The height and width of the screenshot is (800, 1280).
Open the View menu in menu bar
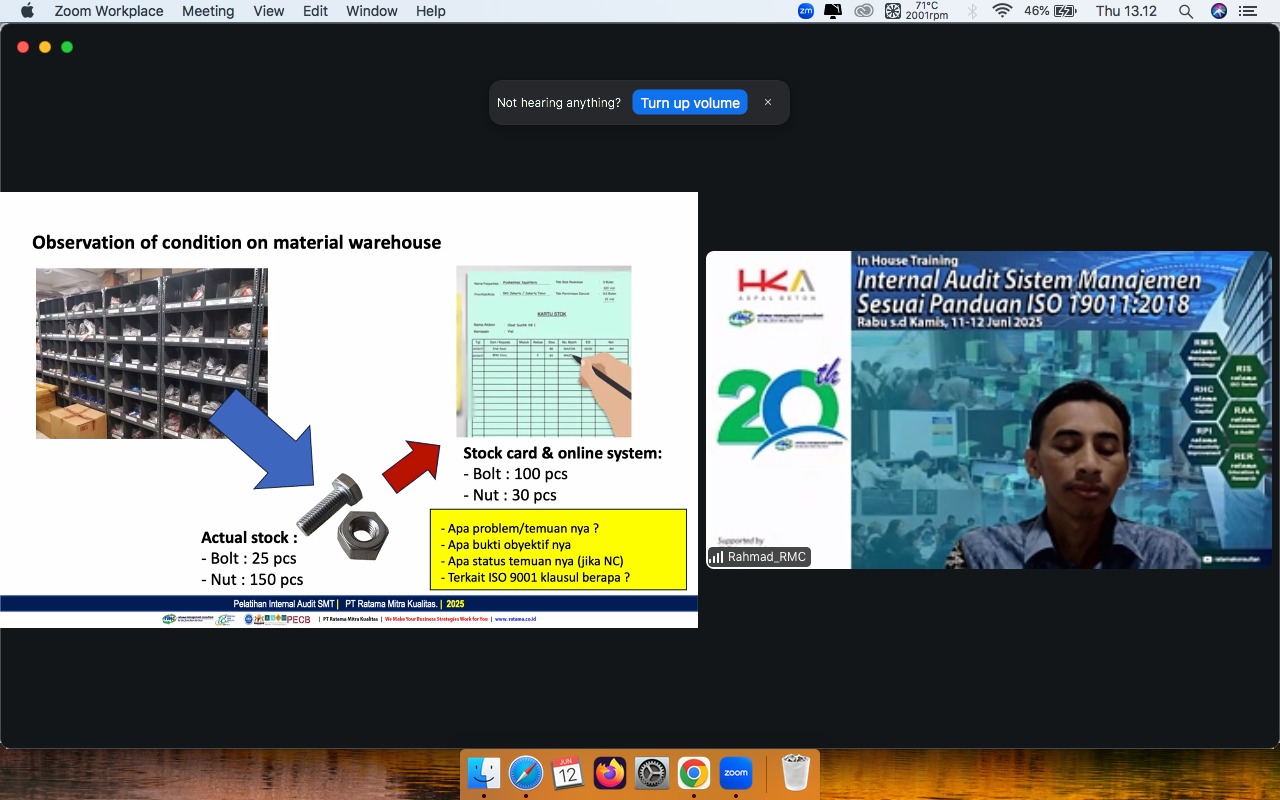(x=269, y=11)
